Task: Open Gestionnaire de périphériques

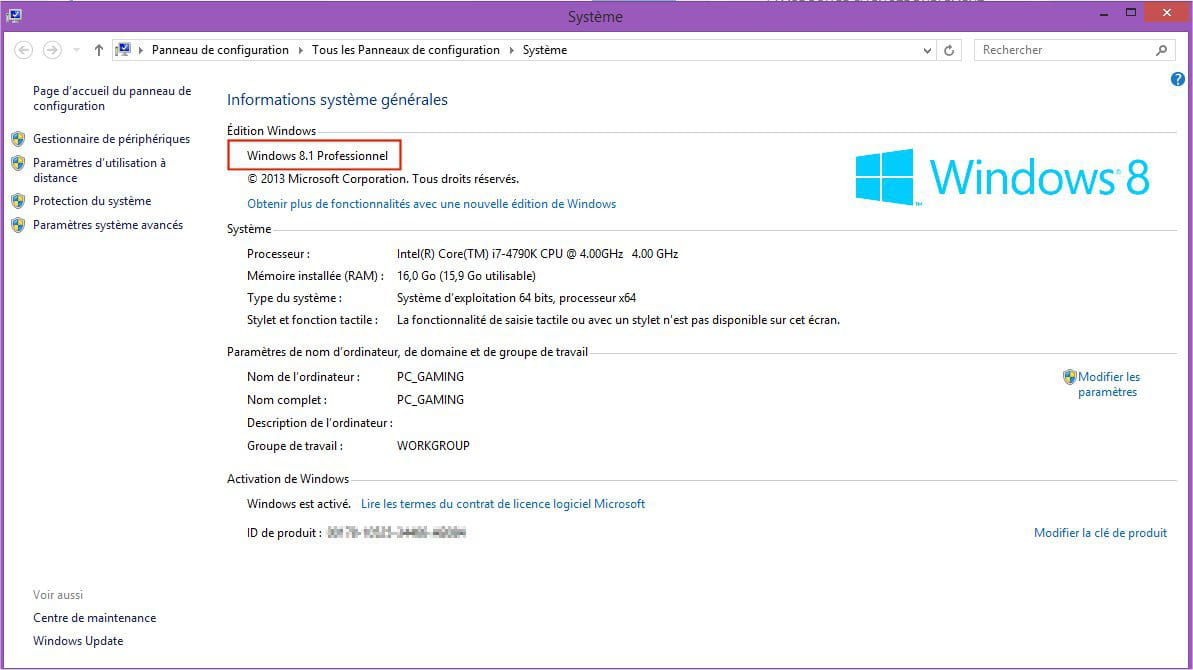Action: (111, 139)
